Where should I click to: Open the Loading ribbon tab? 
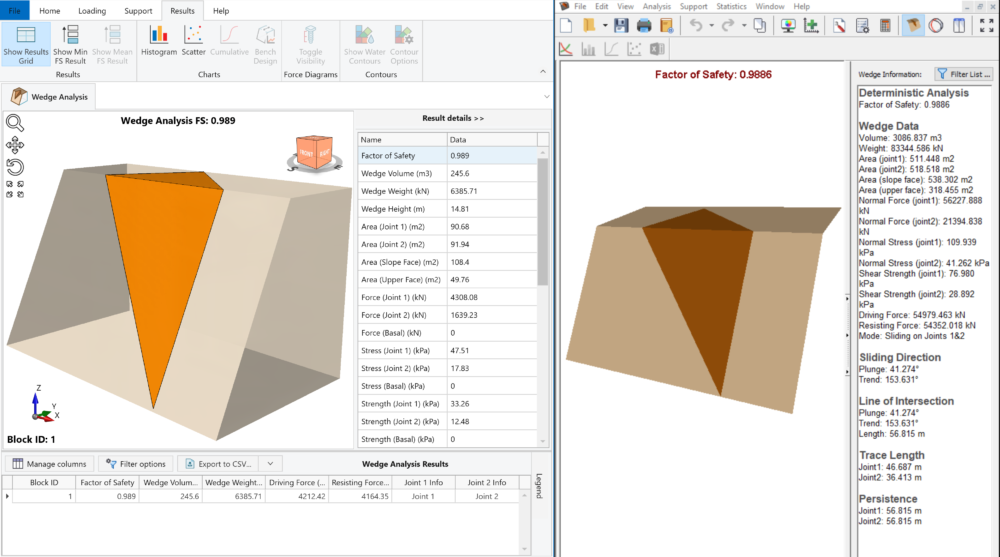(92, 10)
